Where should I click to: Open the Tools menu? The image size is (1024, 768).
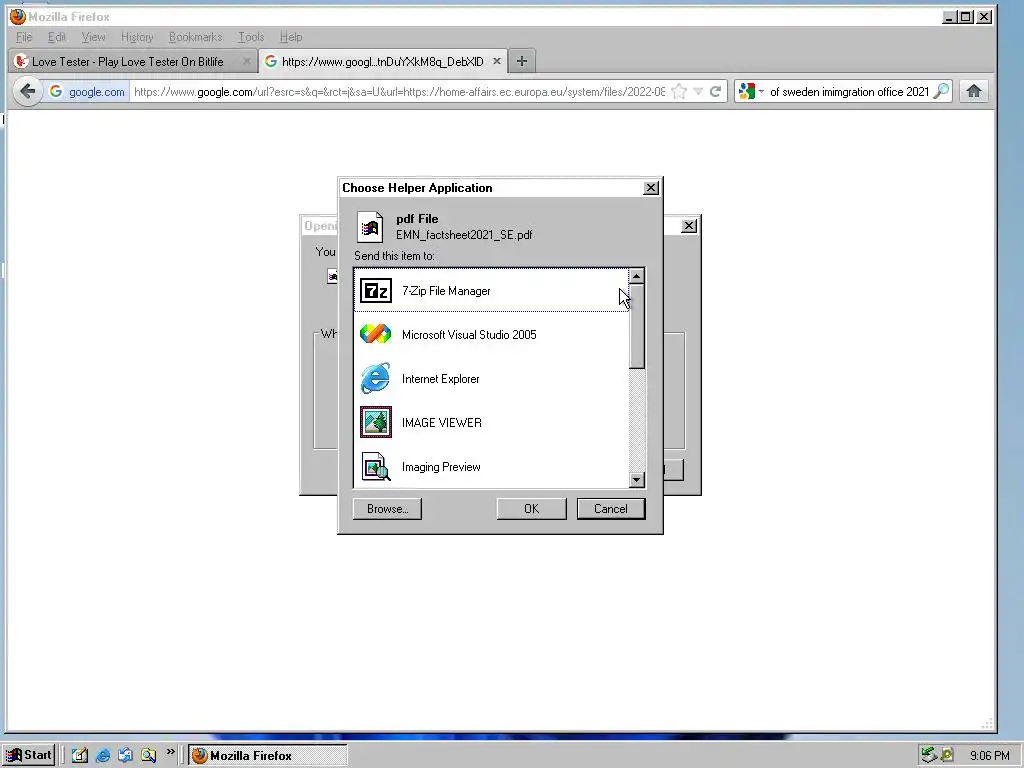tap(251, 37)
